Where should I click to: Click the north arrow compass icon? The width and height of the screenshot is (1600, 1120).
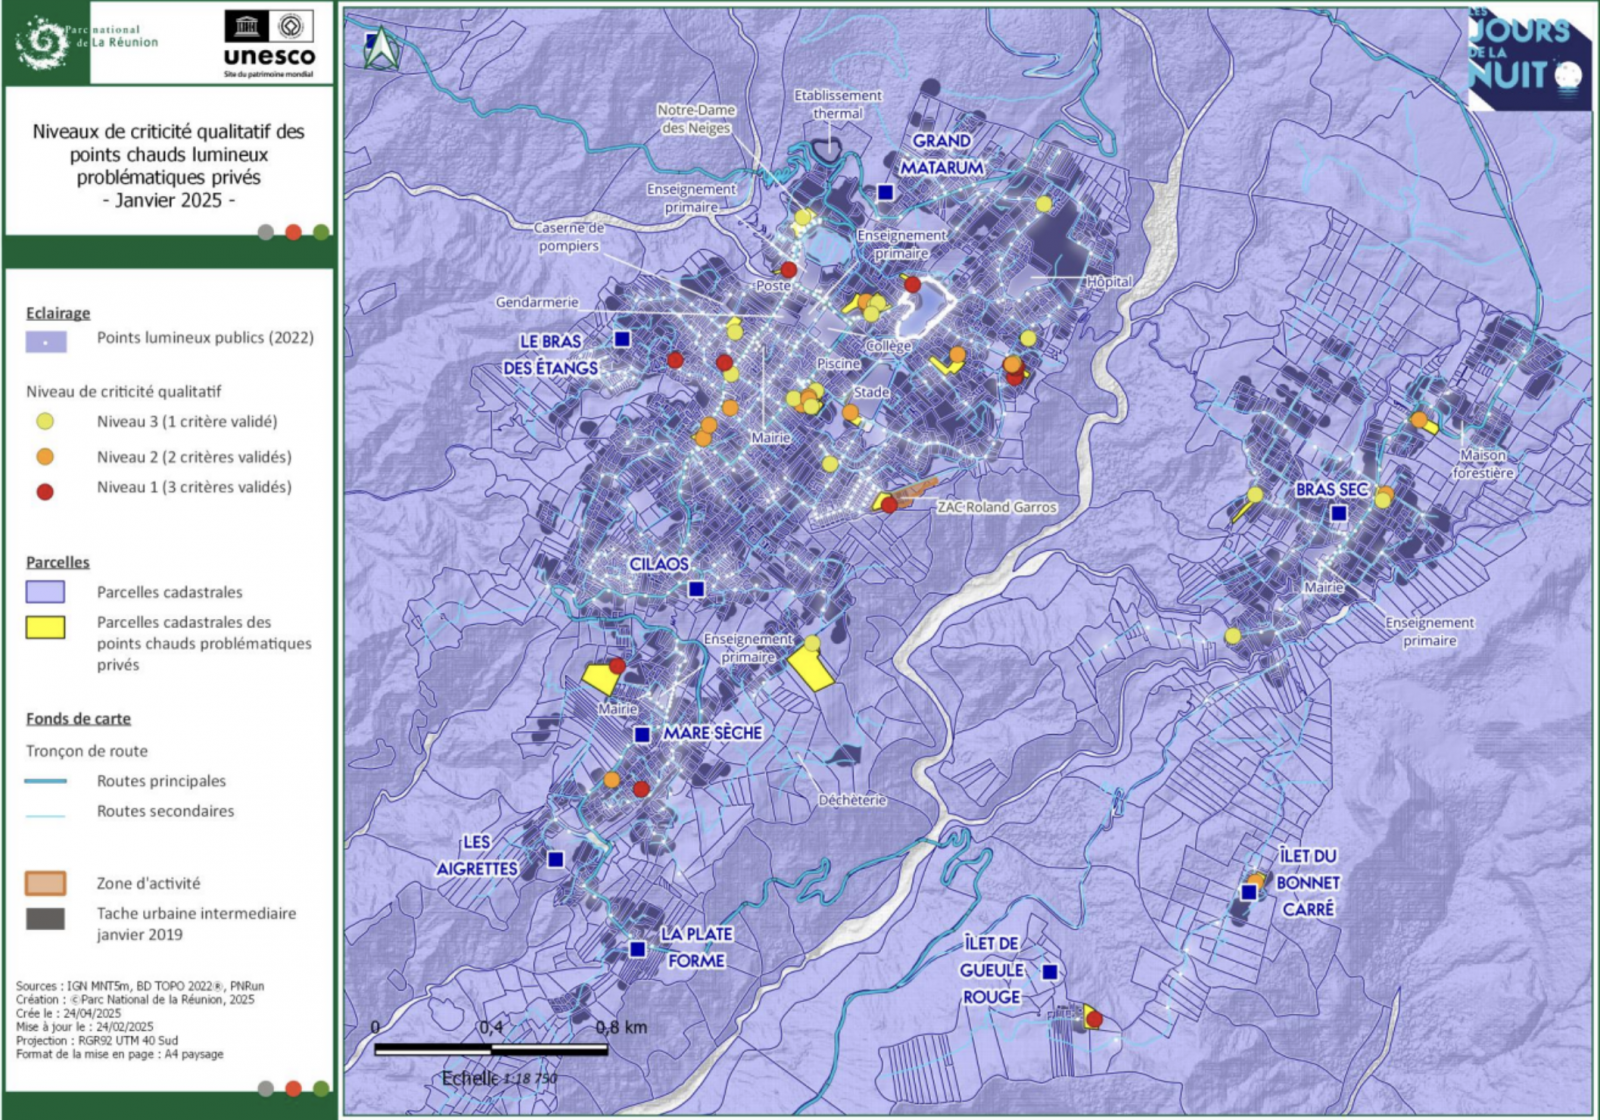(380, 48)
